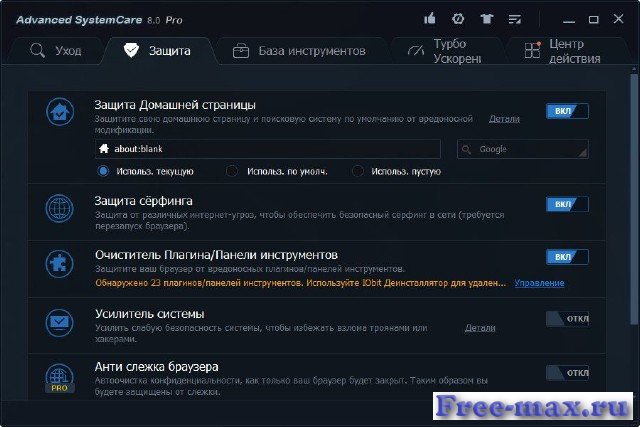Screen dimensions: 640x427
Task: Enable Усилитель системы switch
Action: (567, 319)
